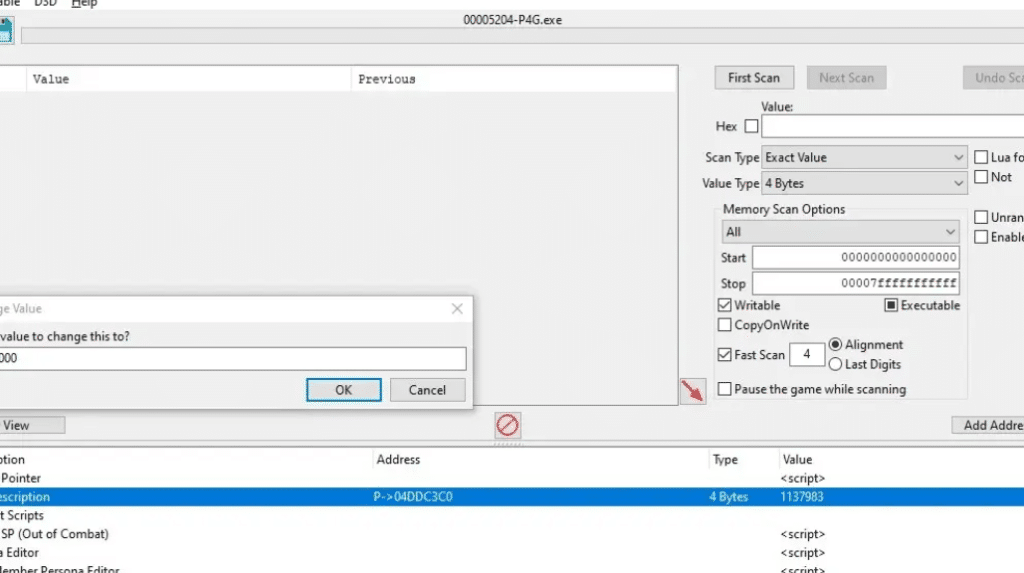Click the Stop address input field
1024x573 pixels.
[855, 283]
